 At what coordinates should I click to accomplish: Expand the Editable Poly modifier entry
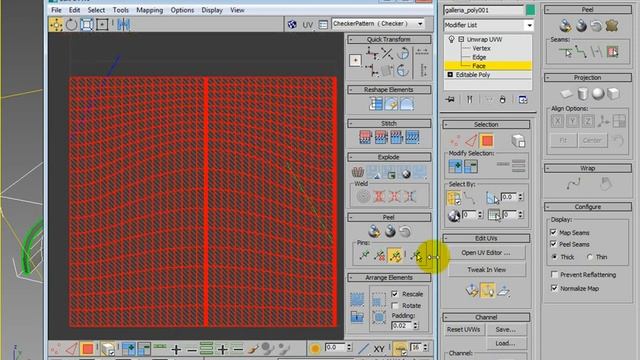click(450, 75)
